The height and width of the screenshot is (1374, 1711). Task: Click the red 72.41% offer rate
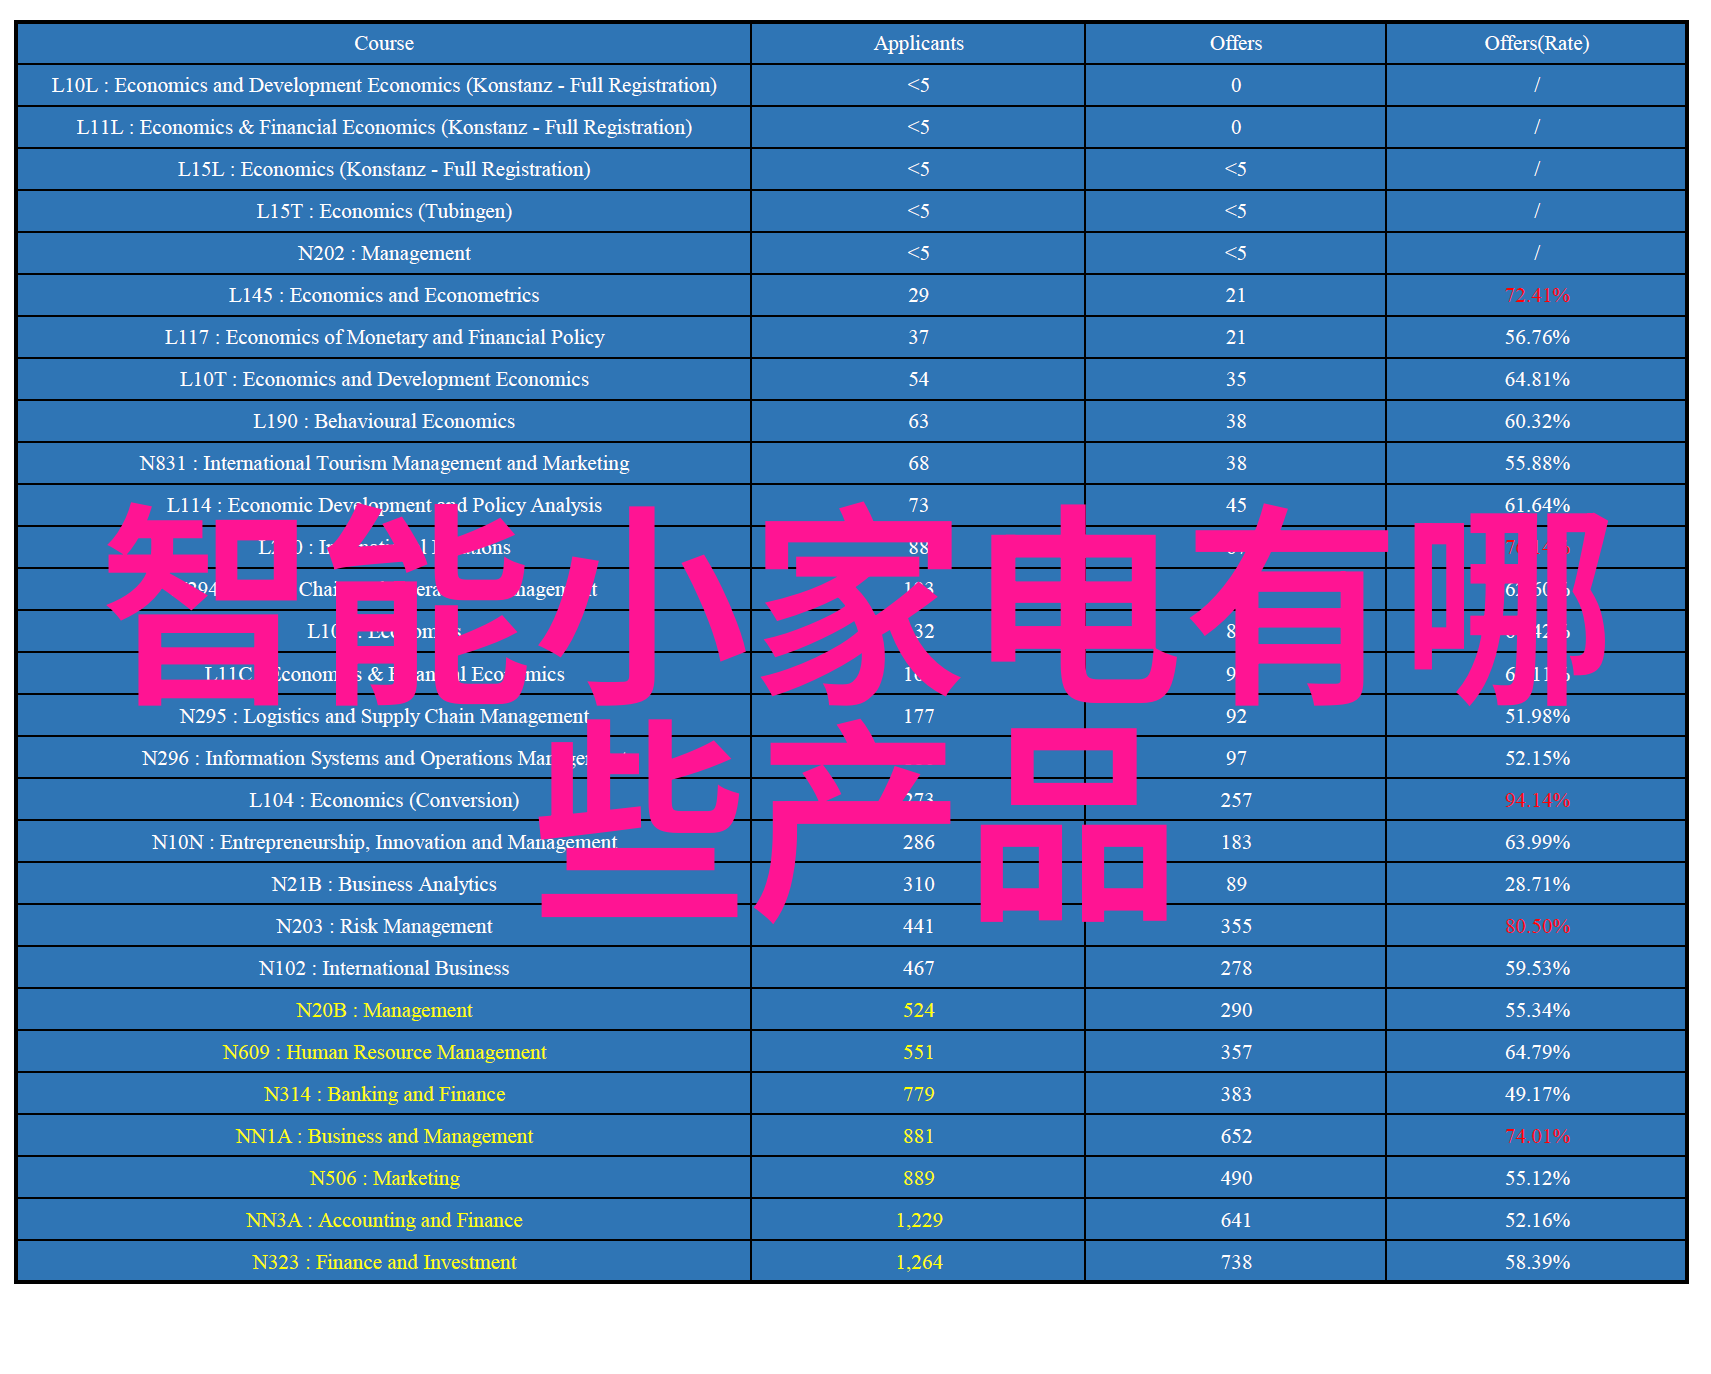(1537, 295)
